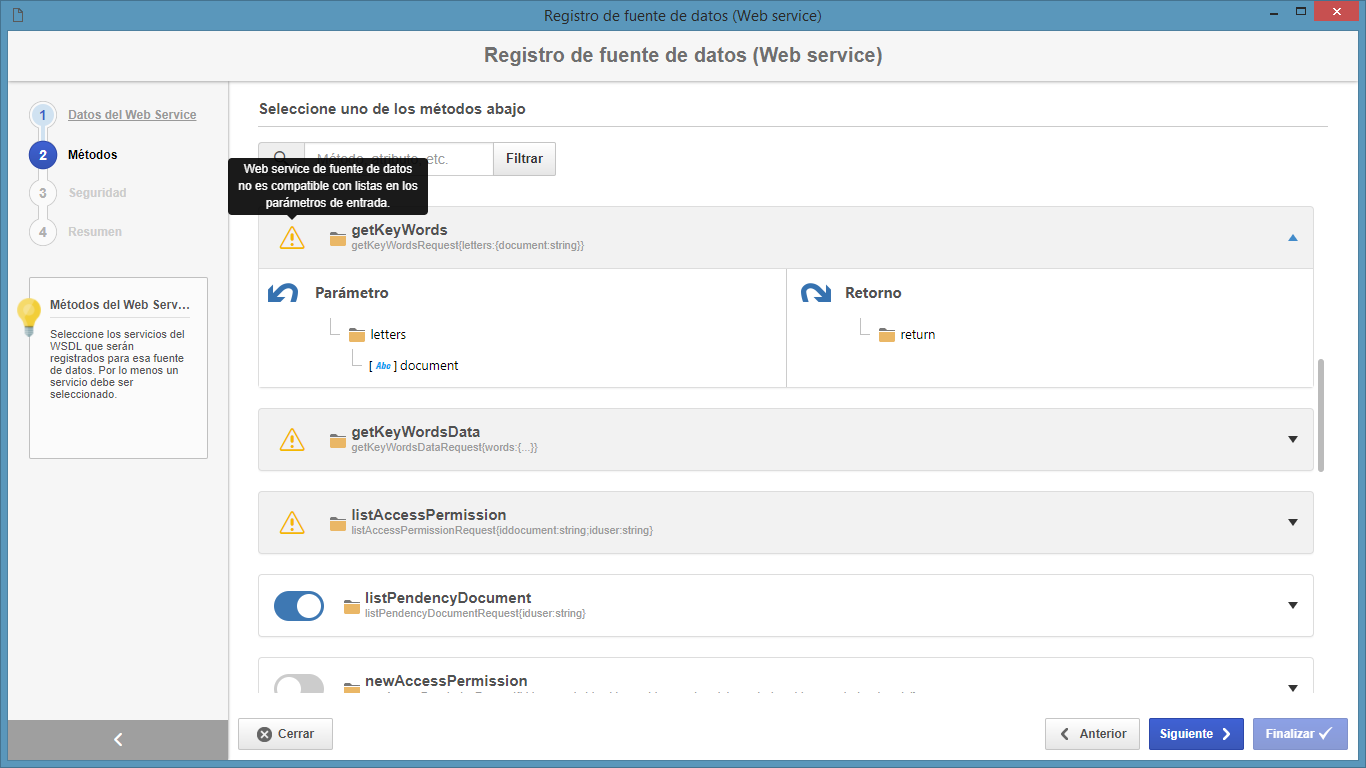The image size is (1366, 768).
Task: Click the listAccessPermissionRequest signature text
Action: 502,530
